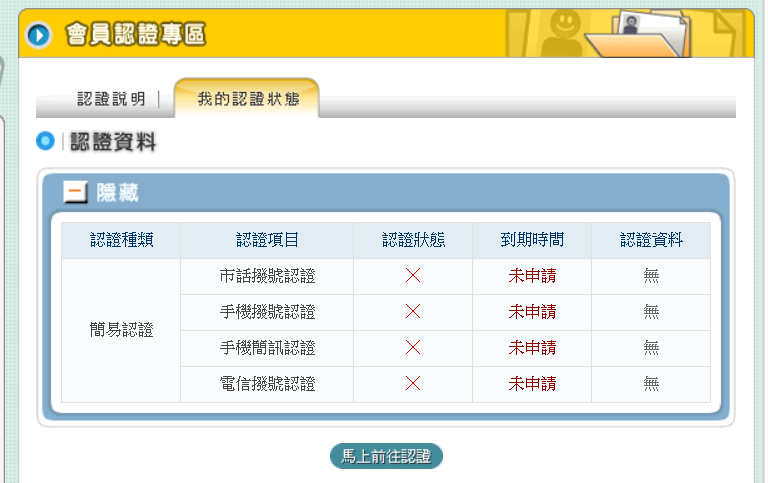Click the red X status for 市話撥號認證

(413, 276)
